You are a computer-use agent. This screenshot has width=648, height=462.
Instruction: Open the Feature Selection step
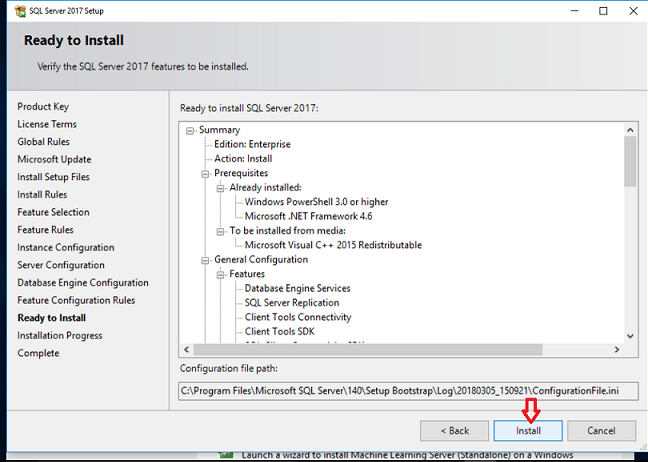click(53, 212)
